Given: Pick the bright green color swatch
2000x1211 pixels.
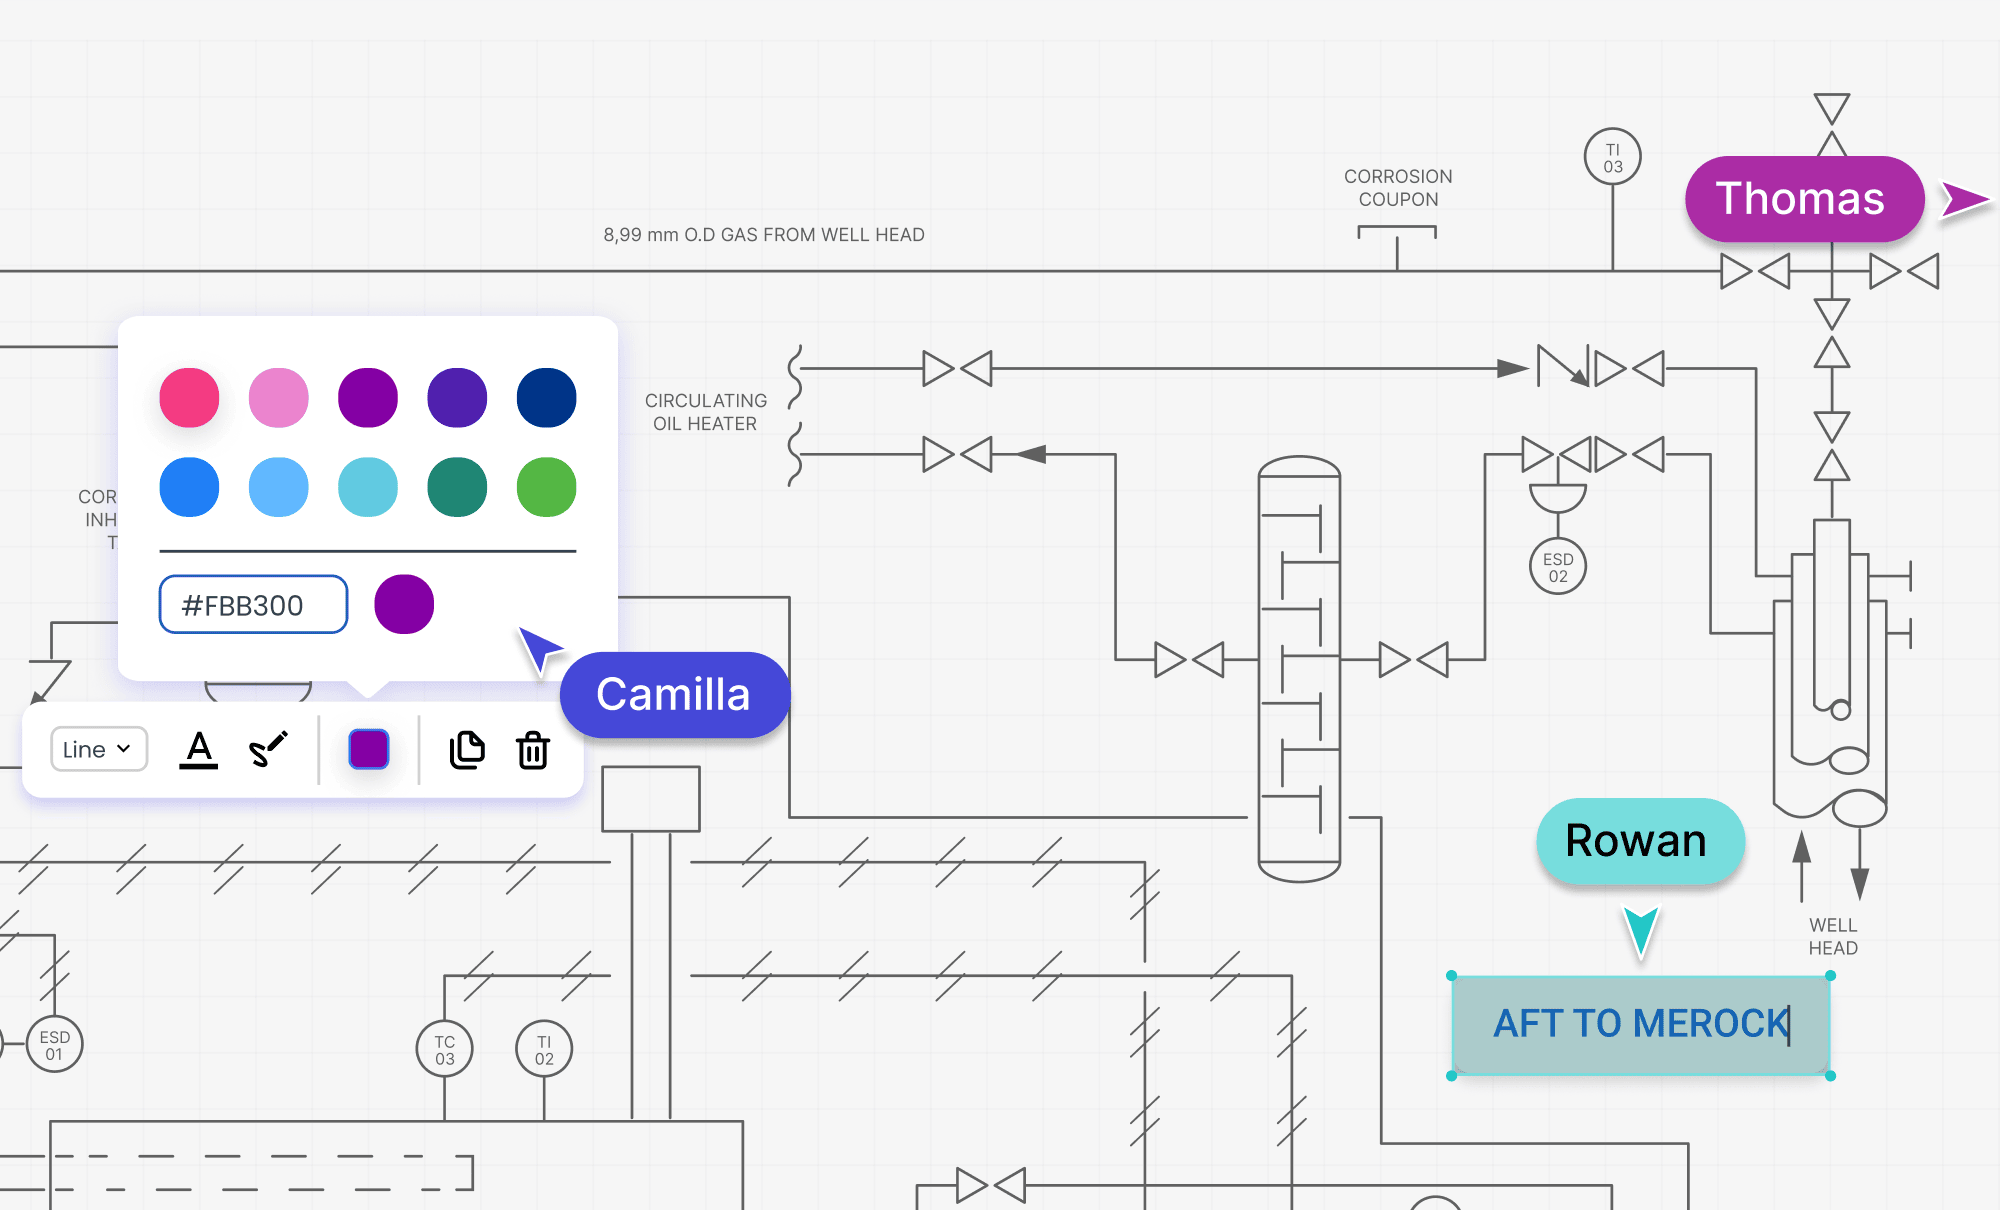Looking at the screenshot, I should [547, 487].
